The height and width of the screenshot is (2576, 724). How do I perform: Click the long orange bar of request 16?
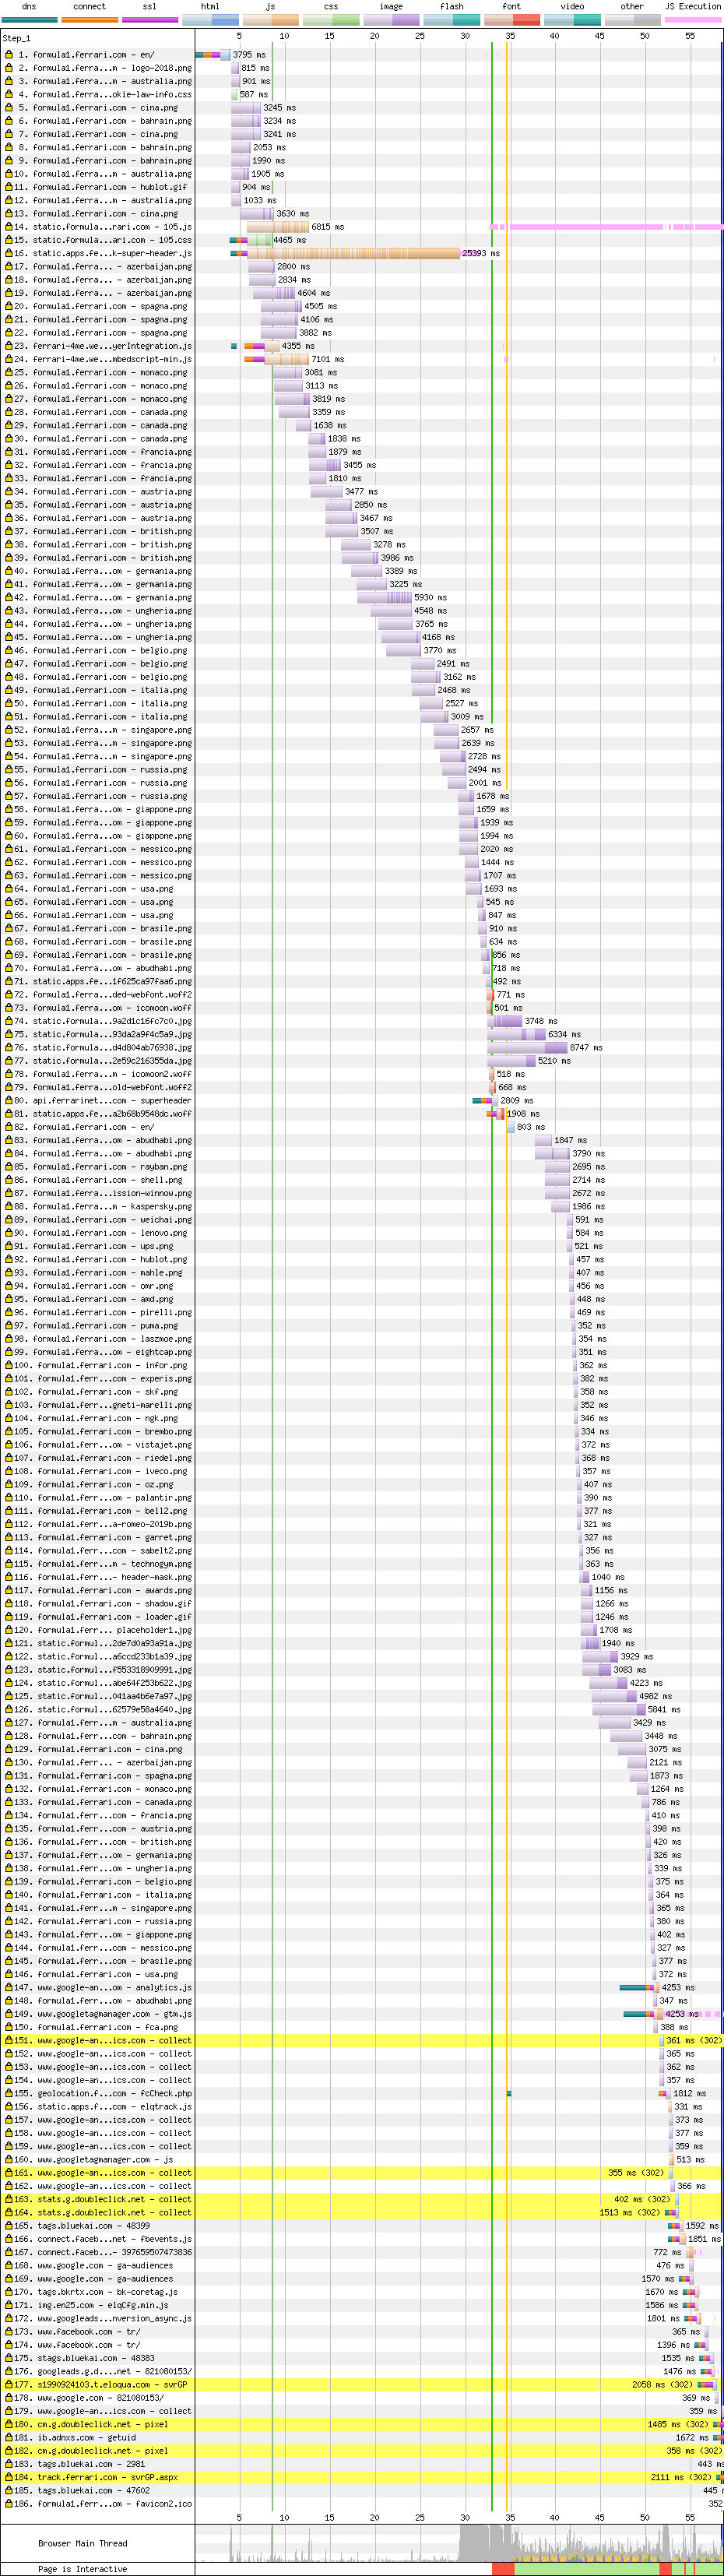coord(355,253)
